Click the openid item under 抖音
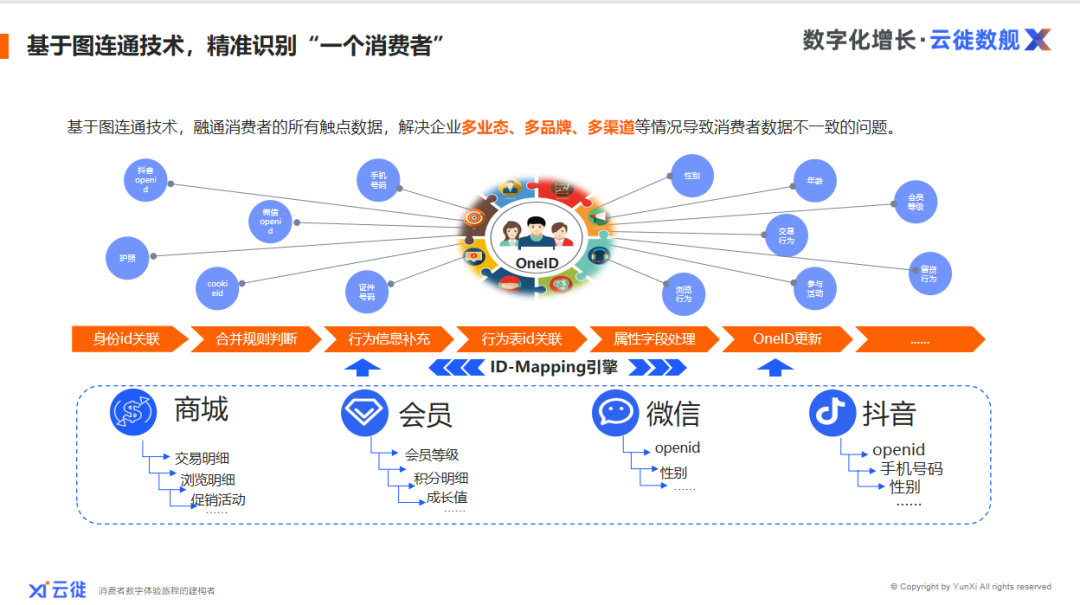The image size is (1080, 605). [899, 450]
